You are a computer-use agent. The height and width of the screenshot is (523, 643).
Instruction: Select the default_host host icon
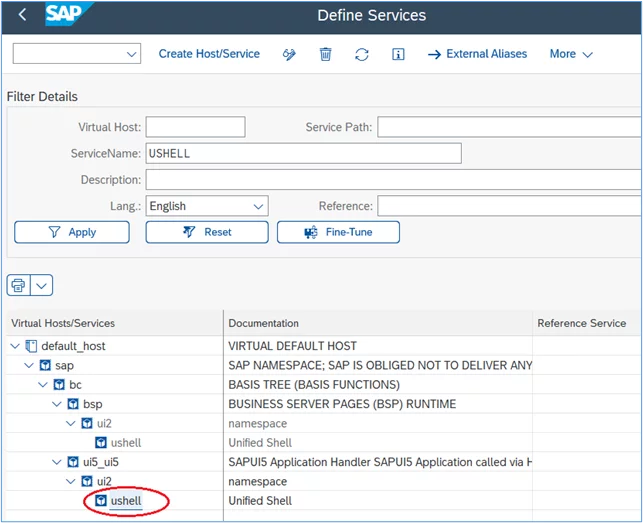(x=31, y=346)
